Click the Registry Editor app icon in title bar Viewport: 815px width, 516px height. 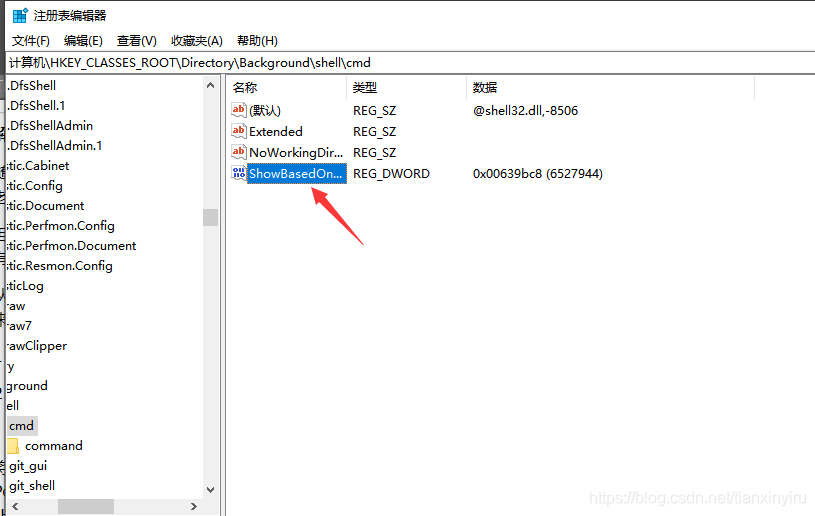pyautogui.click(x=20, y=15)
